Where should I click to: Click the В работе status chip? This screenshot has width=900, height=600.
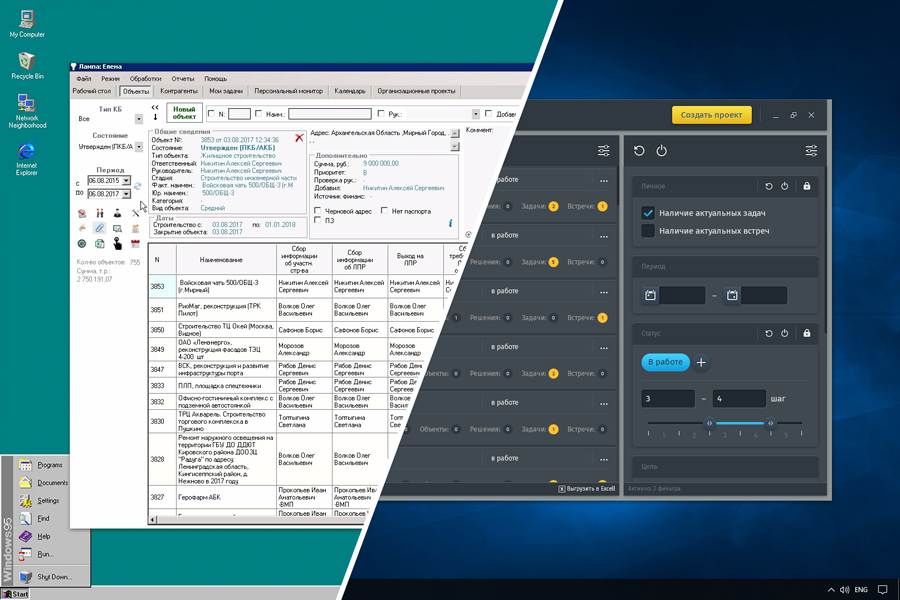click(665, 362)
